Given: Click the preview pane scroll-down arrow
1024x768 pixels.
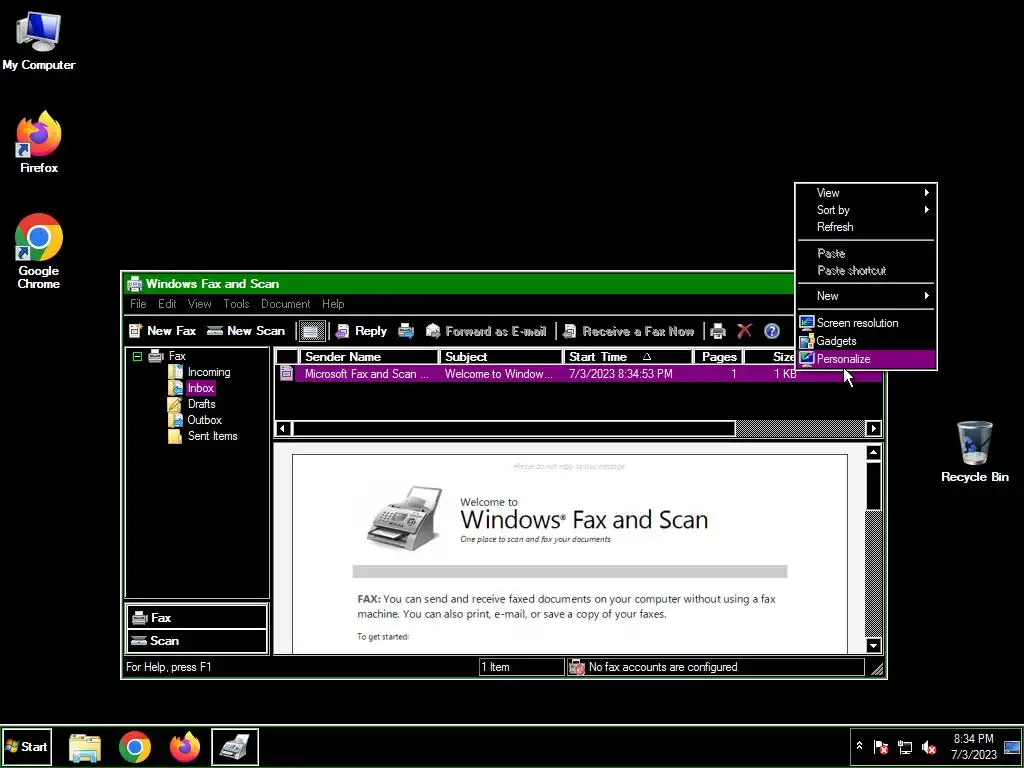Looking at the screenshot, I should pos(873,645).
